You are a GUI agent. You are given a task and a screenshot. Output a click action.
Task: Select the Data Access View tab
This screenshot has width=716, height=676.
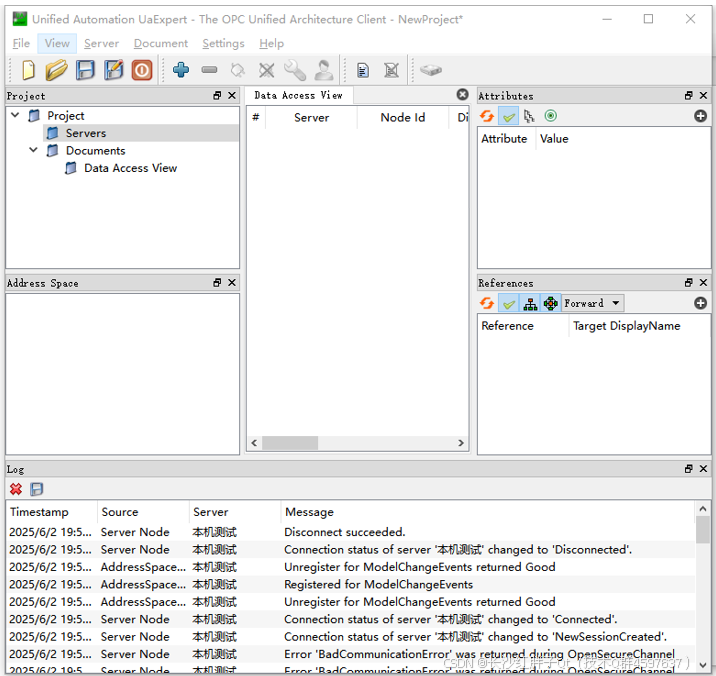[299, 95]
